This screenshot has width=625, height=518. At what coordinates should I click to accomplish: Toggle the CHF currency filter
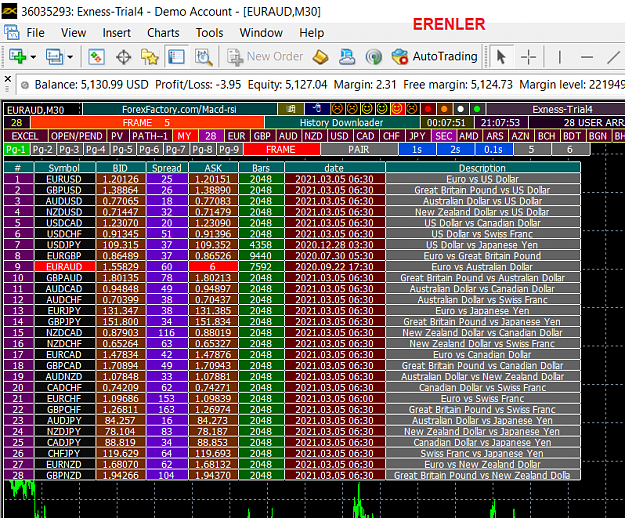click(x=391, y=136)
